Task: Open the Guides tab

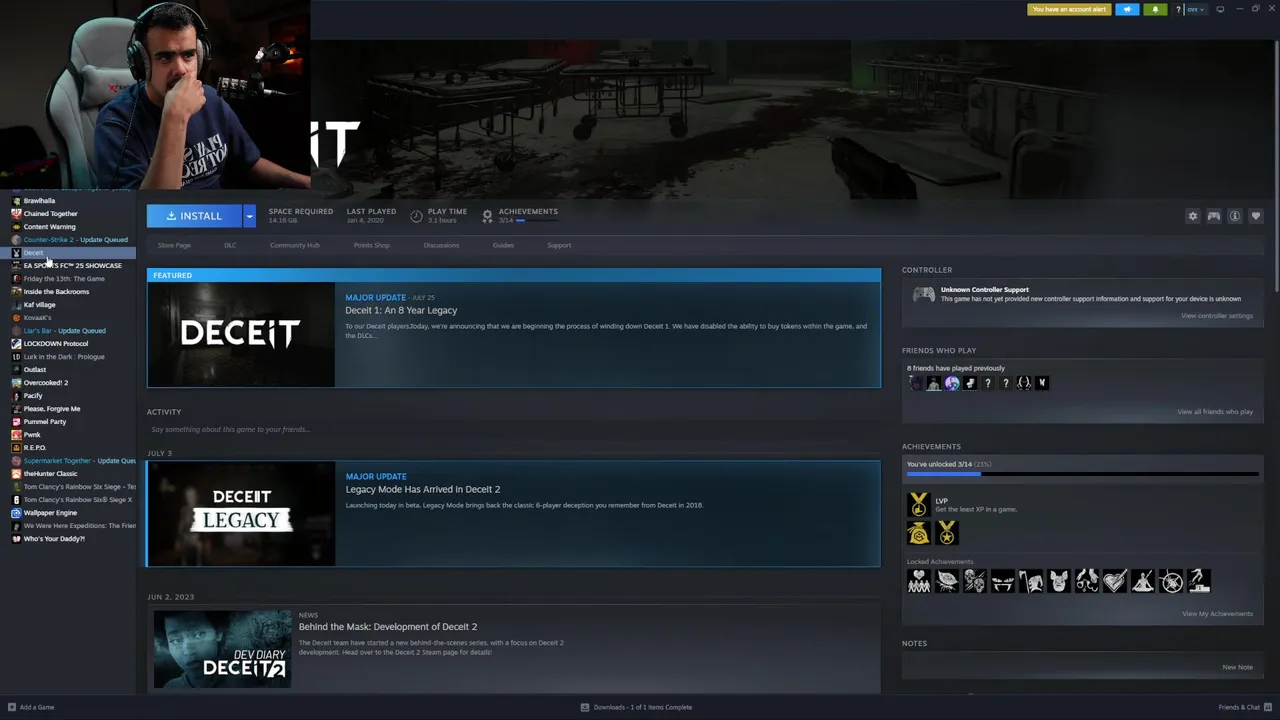Action: (x=503, y=245)
